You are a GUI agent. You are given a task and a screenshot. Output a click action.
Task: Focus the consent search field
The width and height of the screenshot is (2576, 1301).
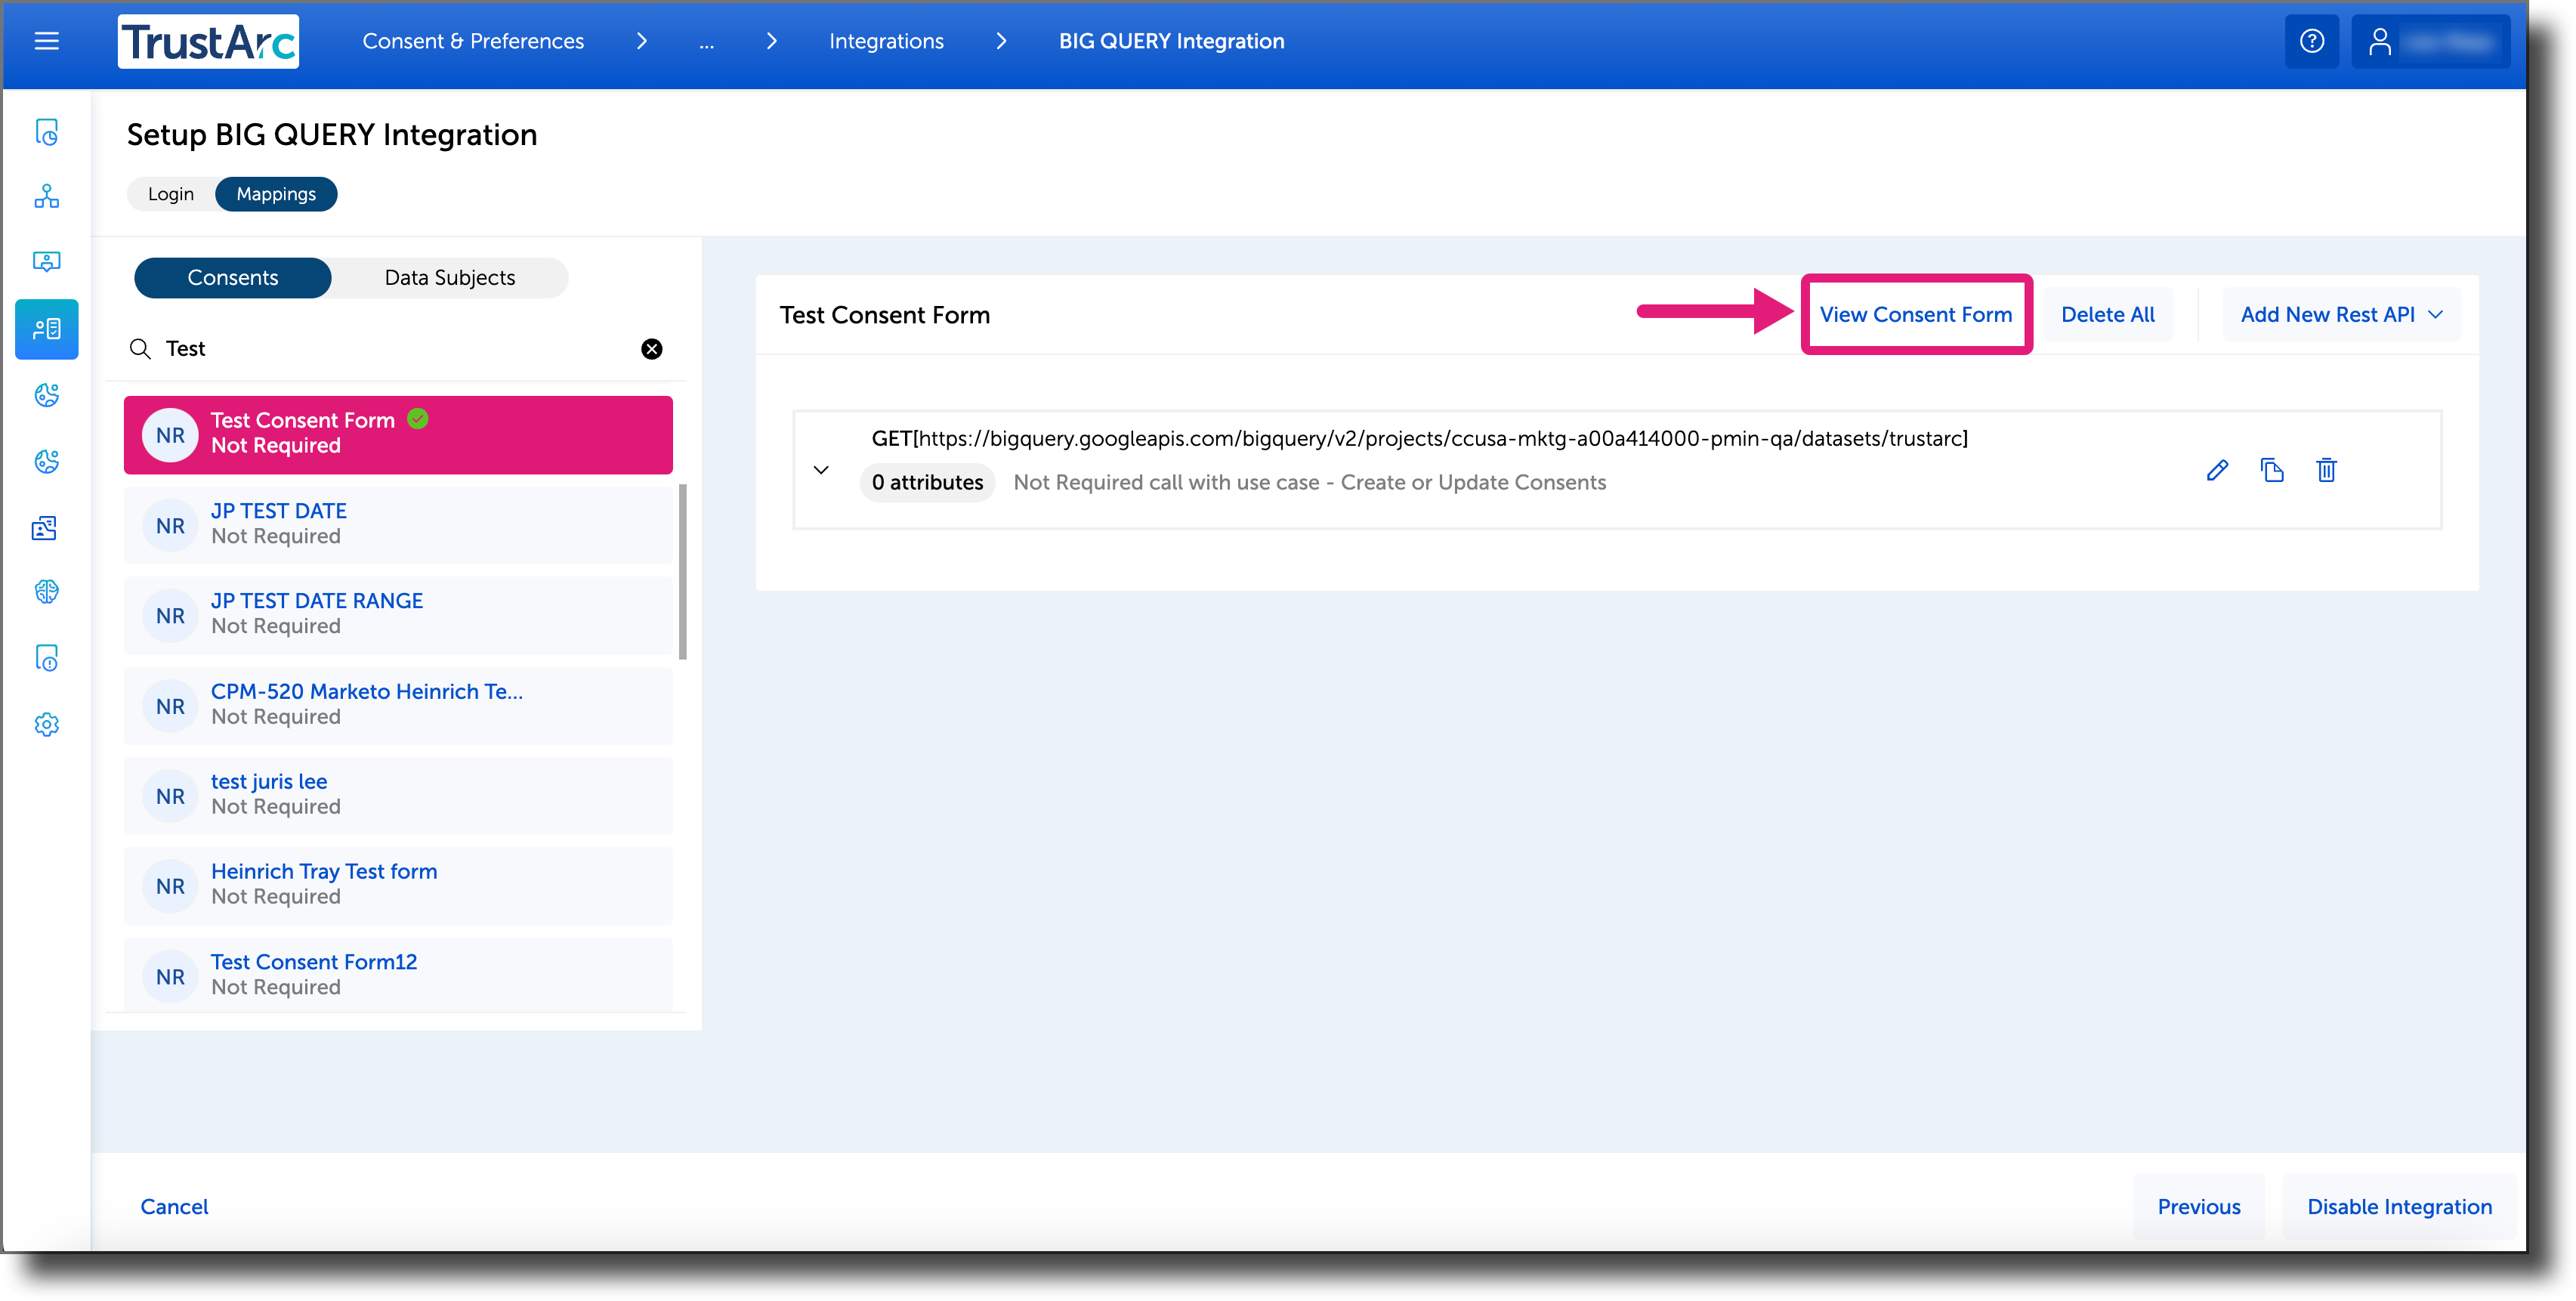[395, 348]
